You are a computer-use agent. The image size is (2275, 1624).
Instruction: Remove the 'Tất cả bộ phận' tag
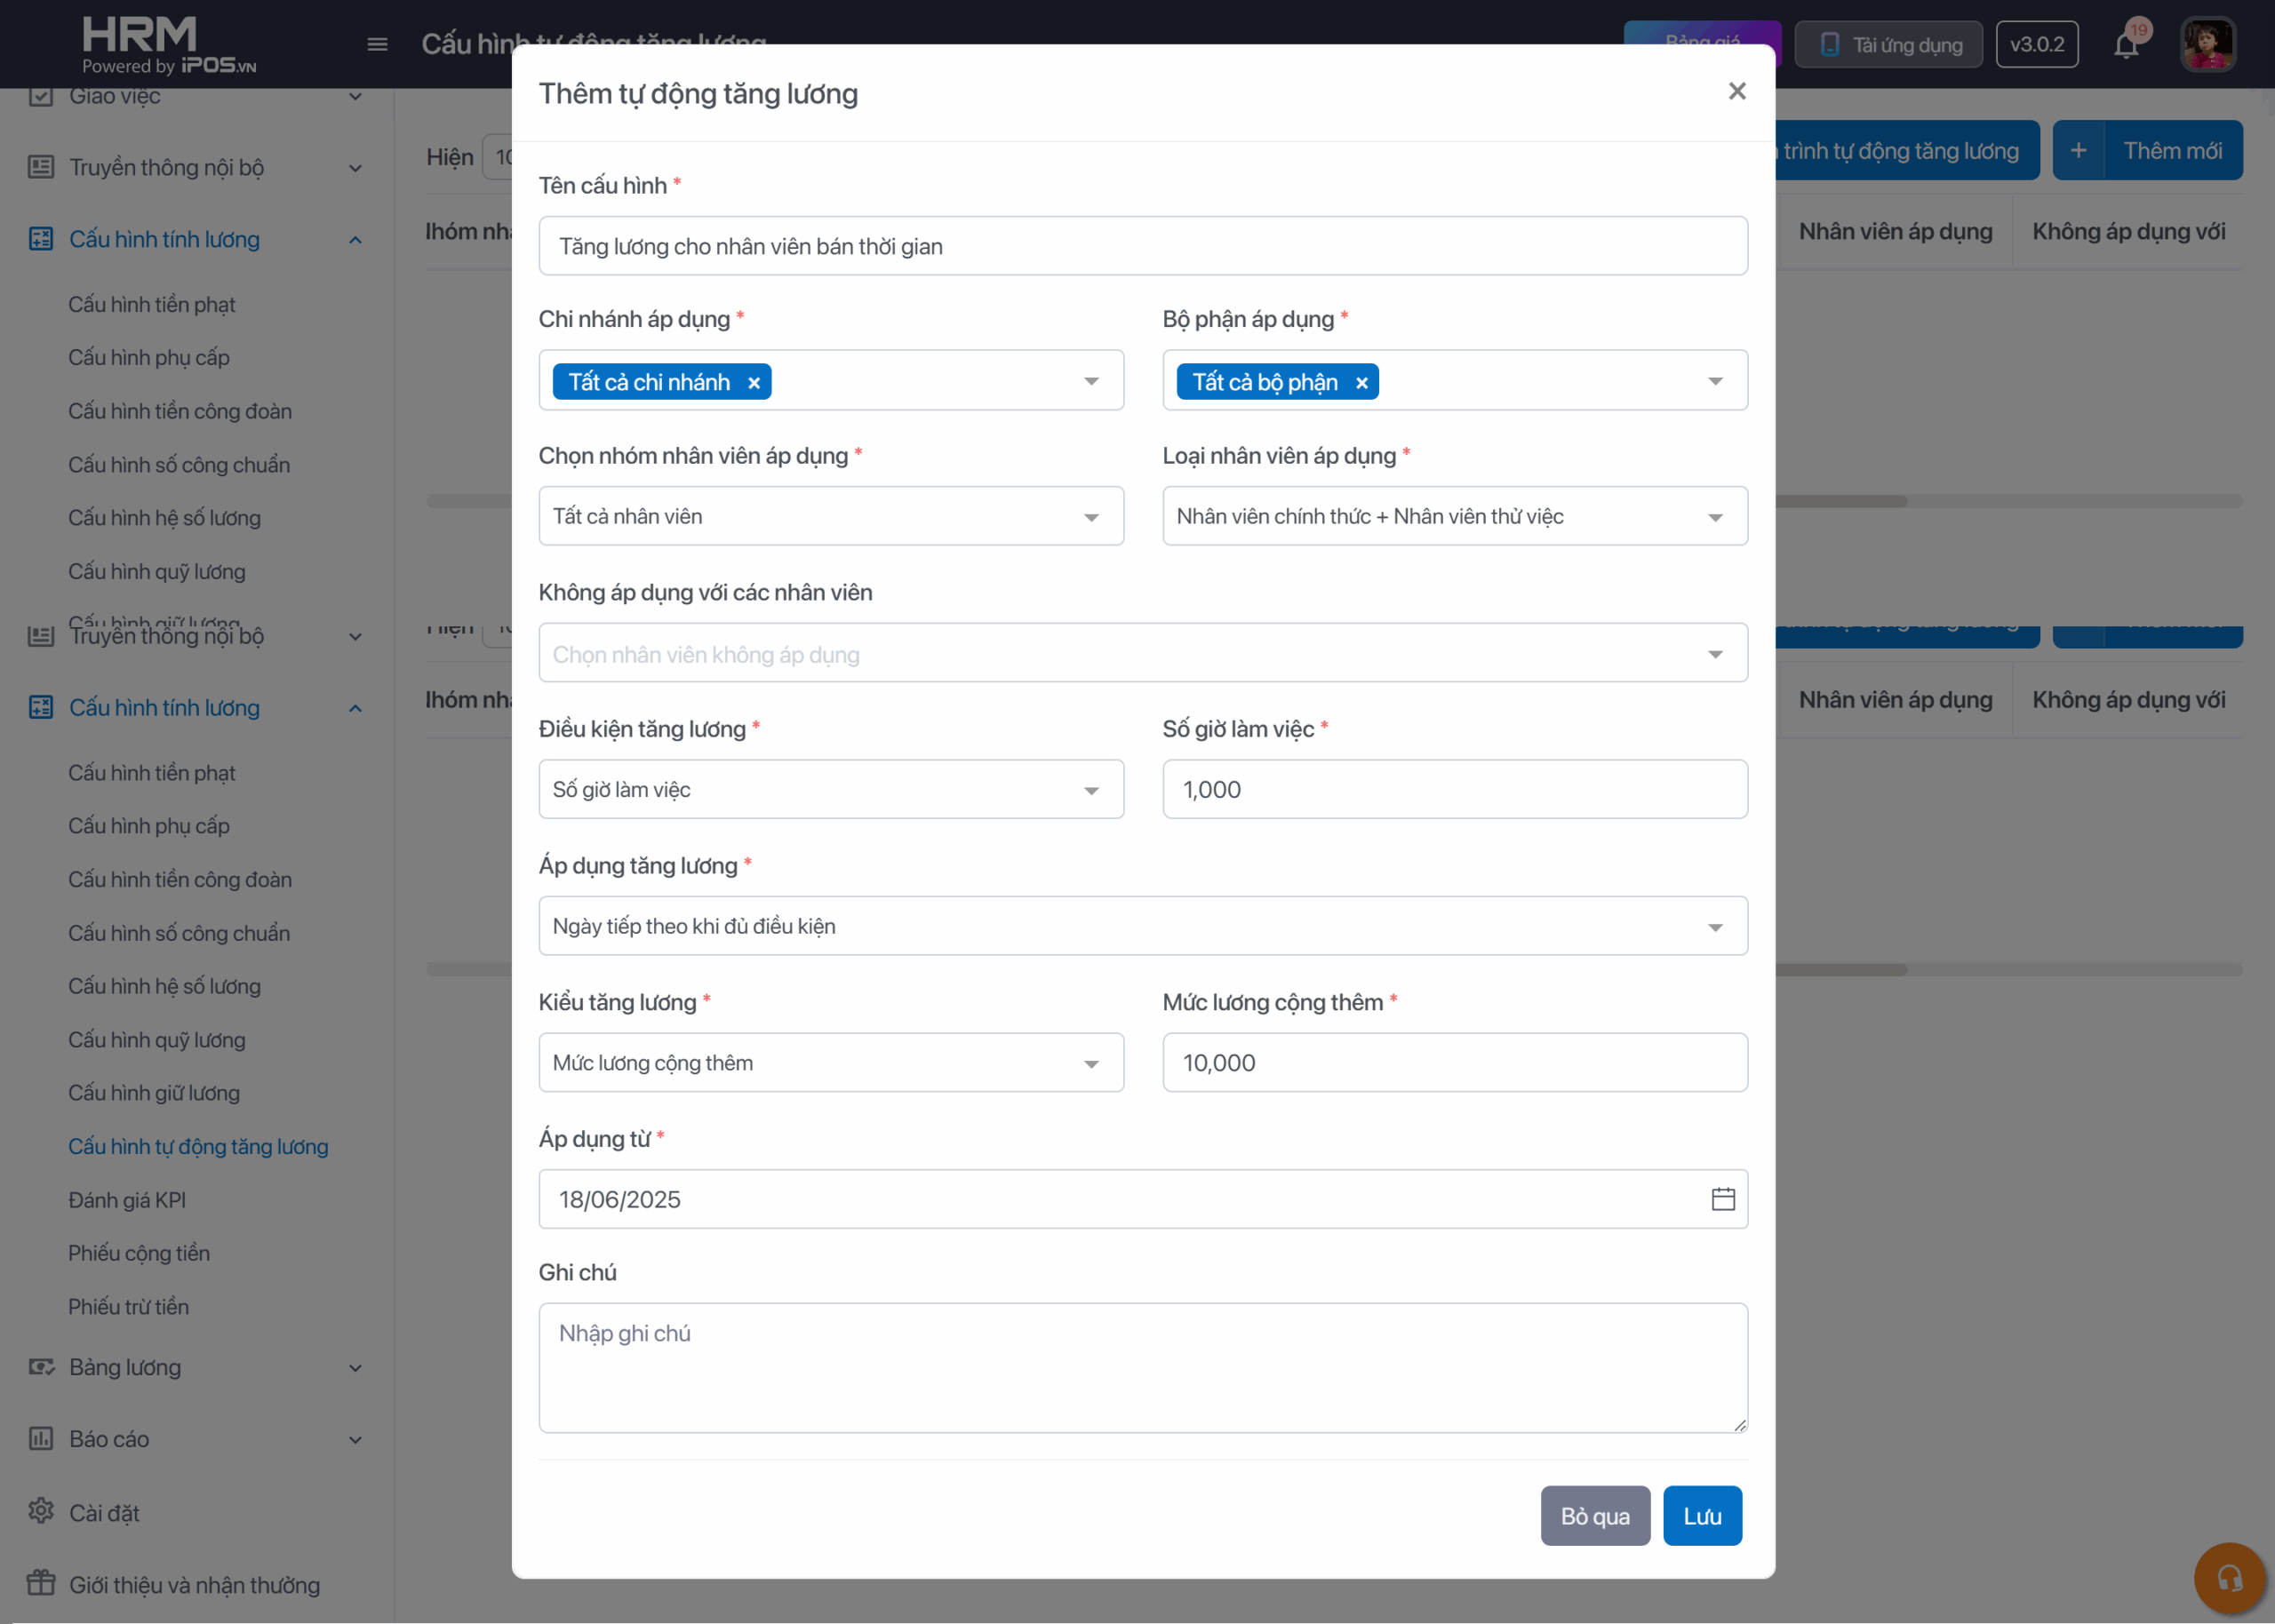[1361, 383]
